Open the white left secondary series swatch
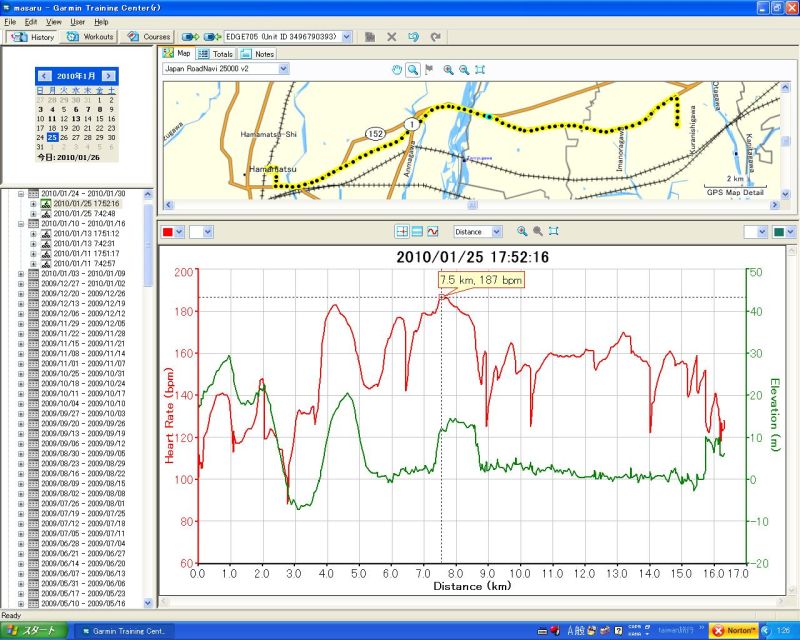The image size is (800, 640). pyautogui.click(x=201, y=232)
